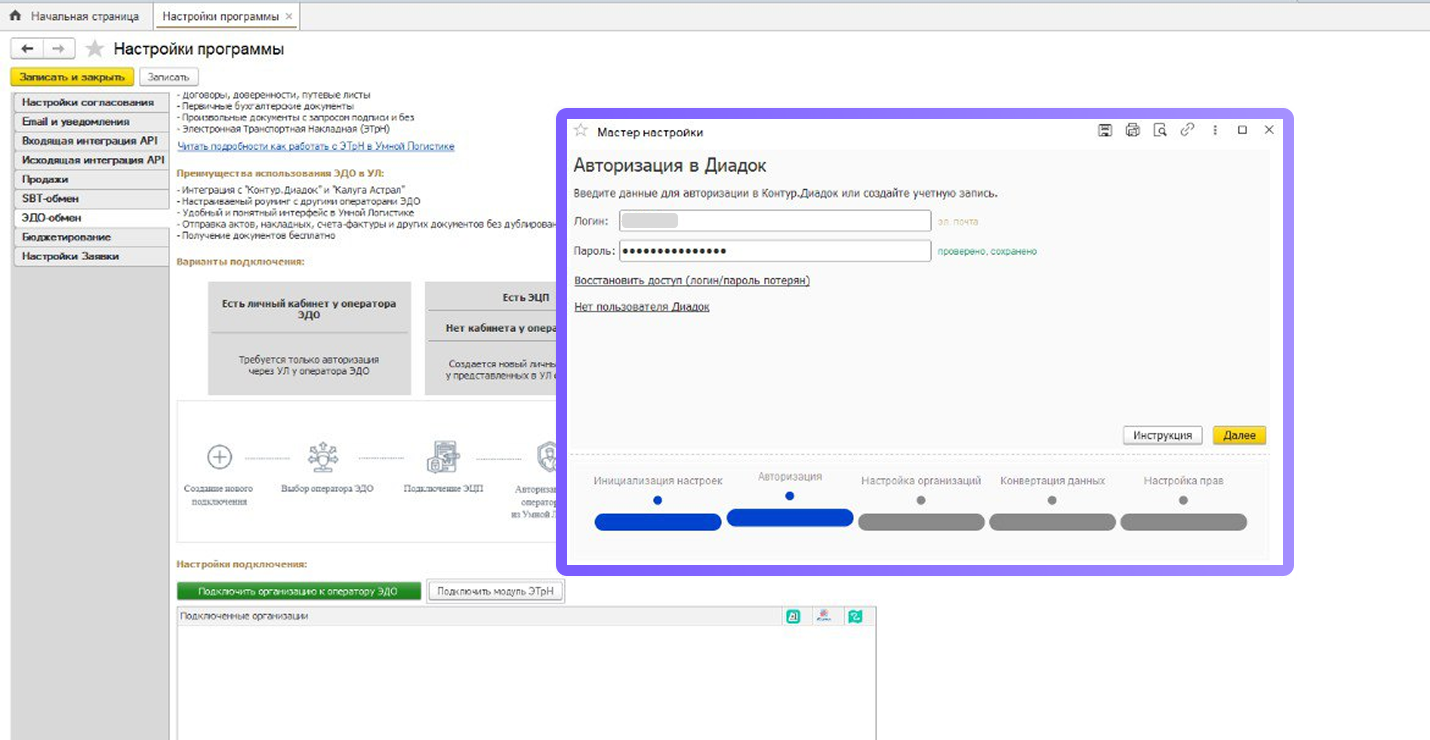Click the Подключение ЭЦП icon

442,456
